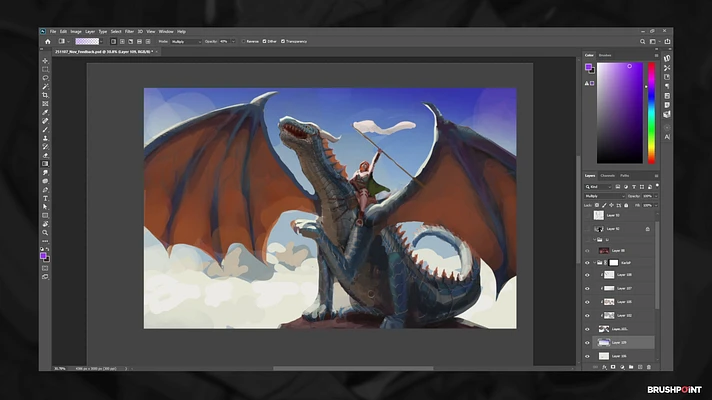
Task: Click the gradient preview swatch in options bar
Action: (87, 41)
